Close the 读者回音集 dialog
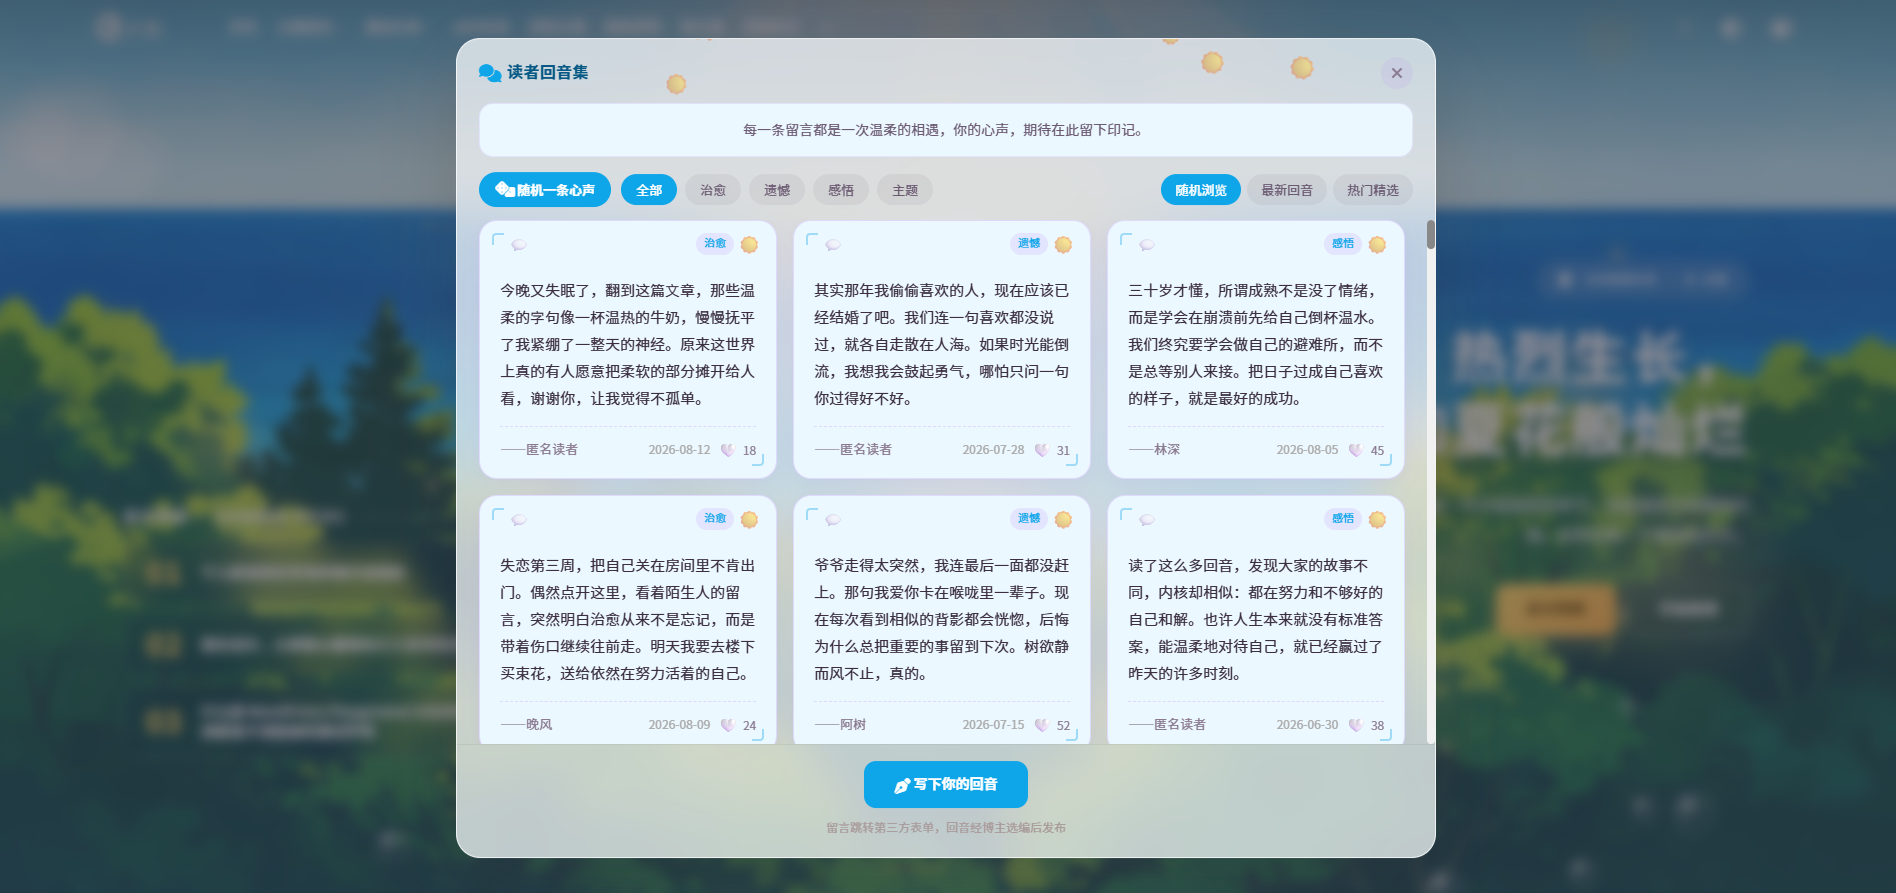This screenshot has width=1896, height=893. (x=1397, y=73)
